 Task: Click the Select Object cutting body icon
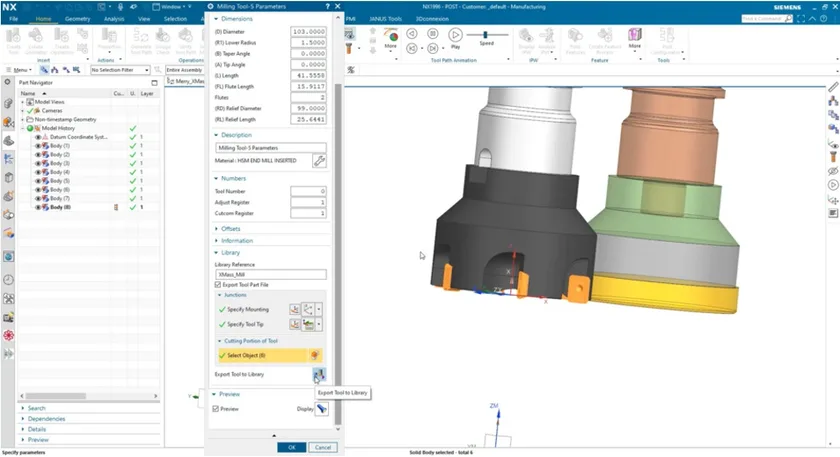[x=315, y=355]
